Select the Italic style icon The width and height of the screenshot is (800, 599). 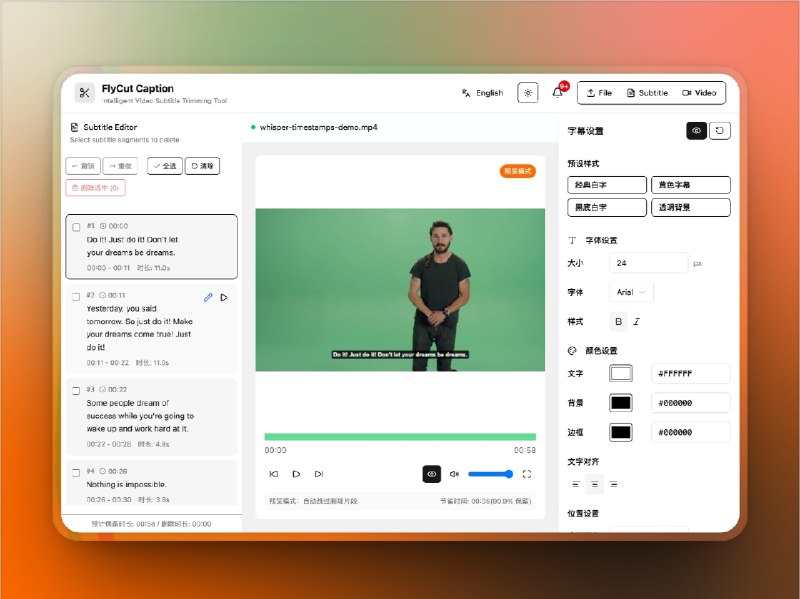click(x=637, y=321)
